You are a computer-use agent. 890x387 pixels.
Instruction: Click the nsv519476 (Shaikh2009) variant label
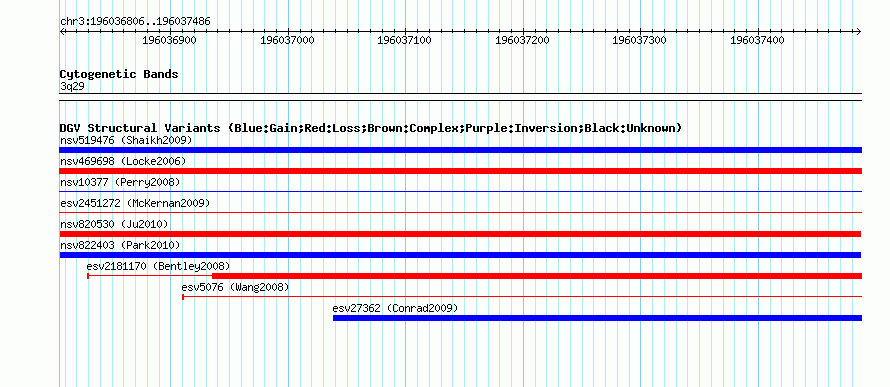tap(126, 140)
